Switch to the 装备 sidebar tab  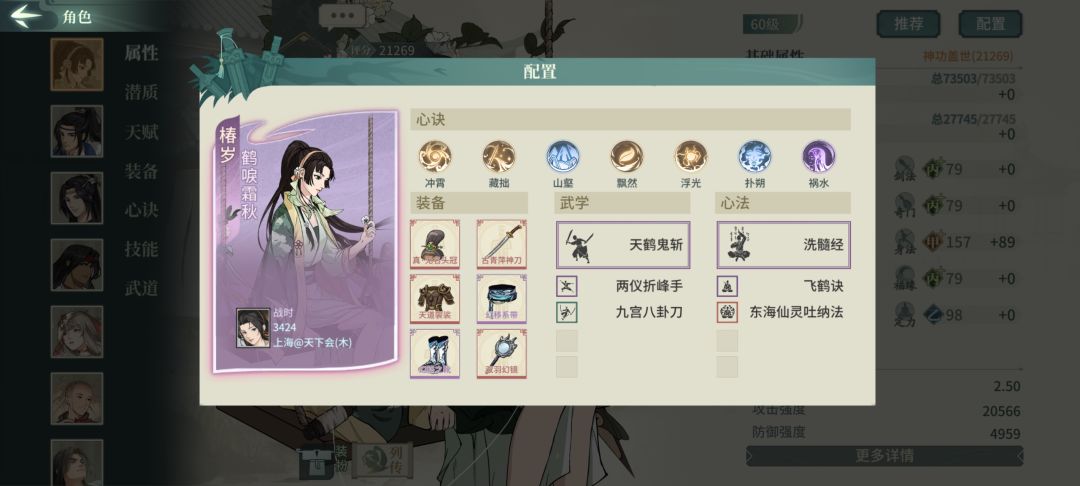pyautogui.click(x=141, y=171)
